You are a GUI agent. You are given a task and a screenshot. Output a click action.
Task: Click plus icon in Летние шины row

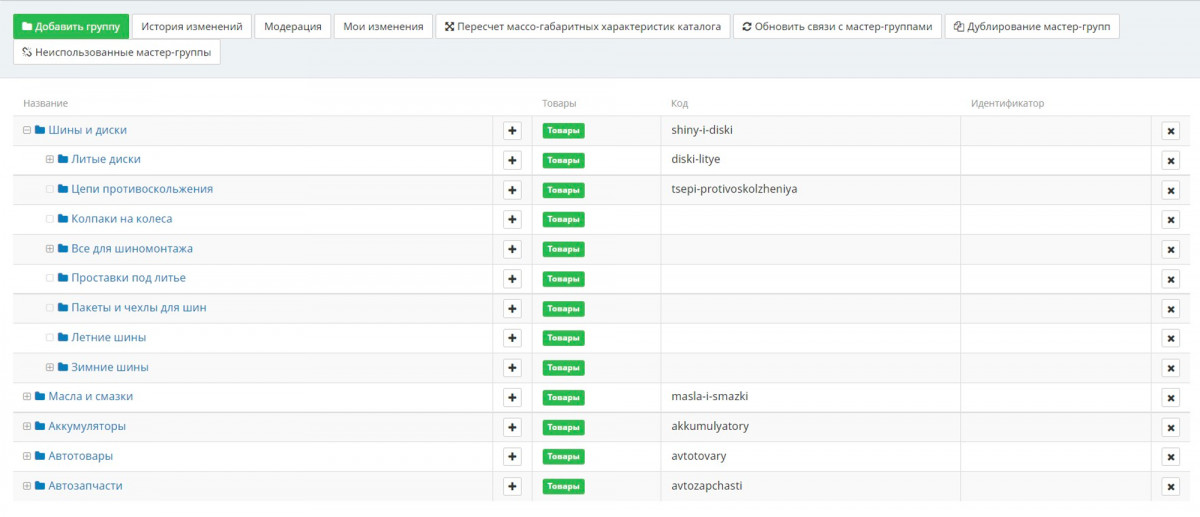(x=512, y=338)
